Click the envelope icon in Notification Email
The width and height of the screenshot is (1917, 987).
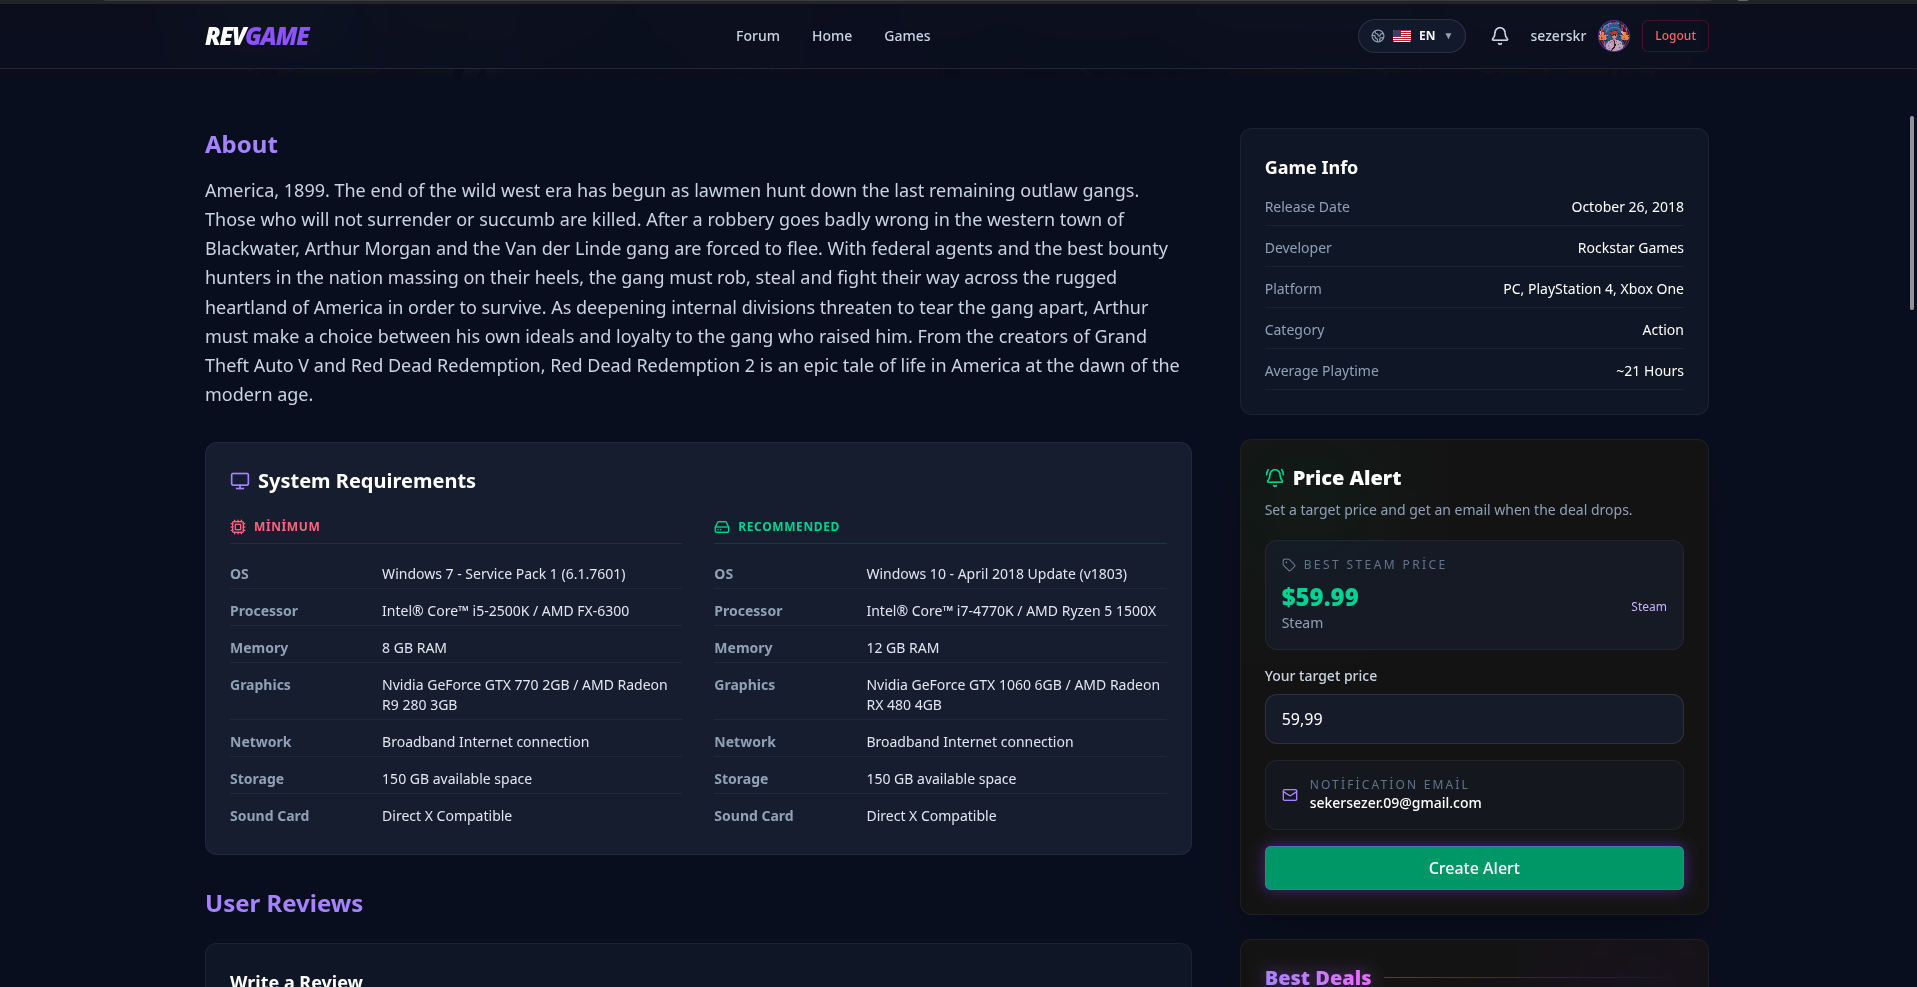(x=1290, y=795)
